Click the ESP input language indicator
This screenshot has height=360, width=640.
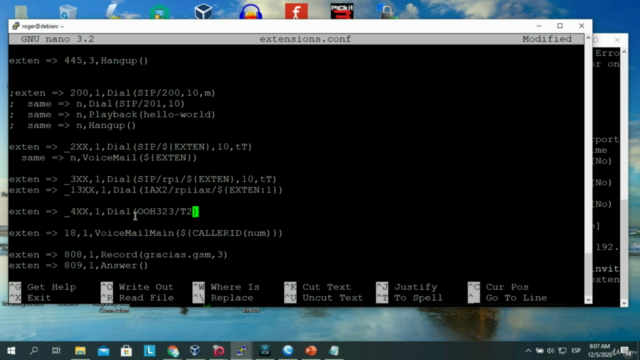pos(576,351)
